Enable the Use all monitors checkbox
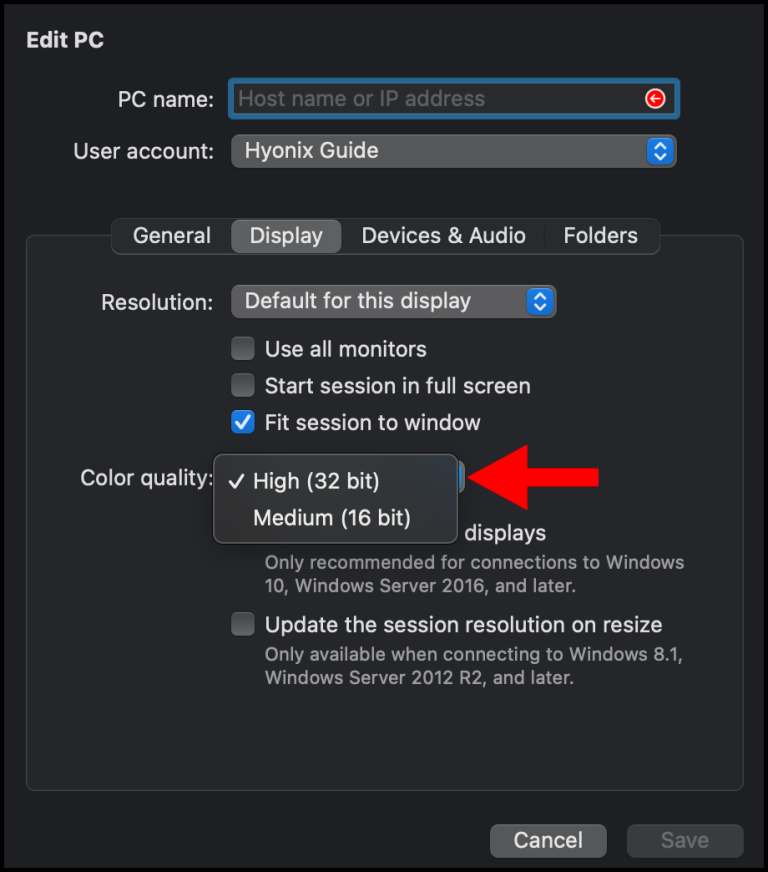This screenshot has width=768, height=872. (242, 348)
